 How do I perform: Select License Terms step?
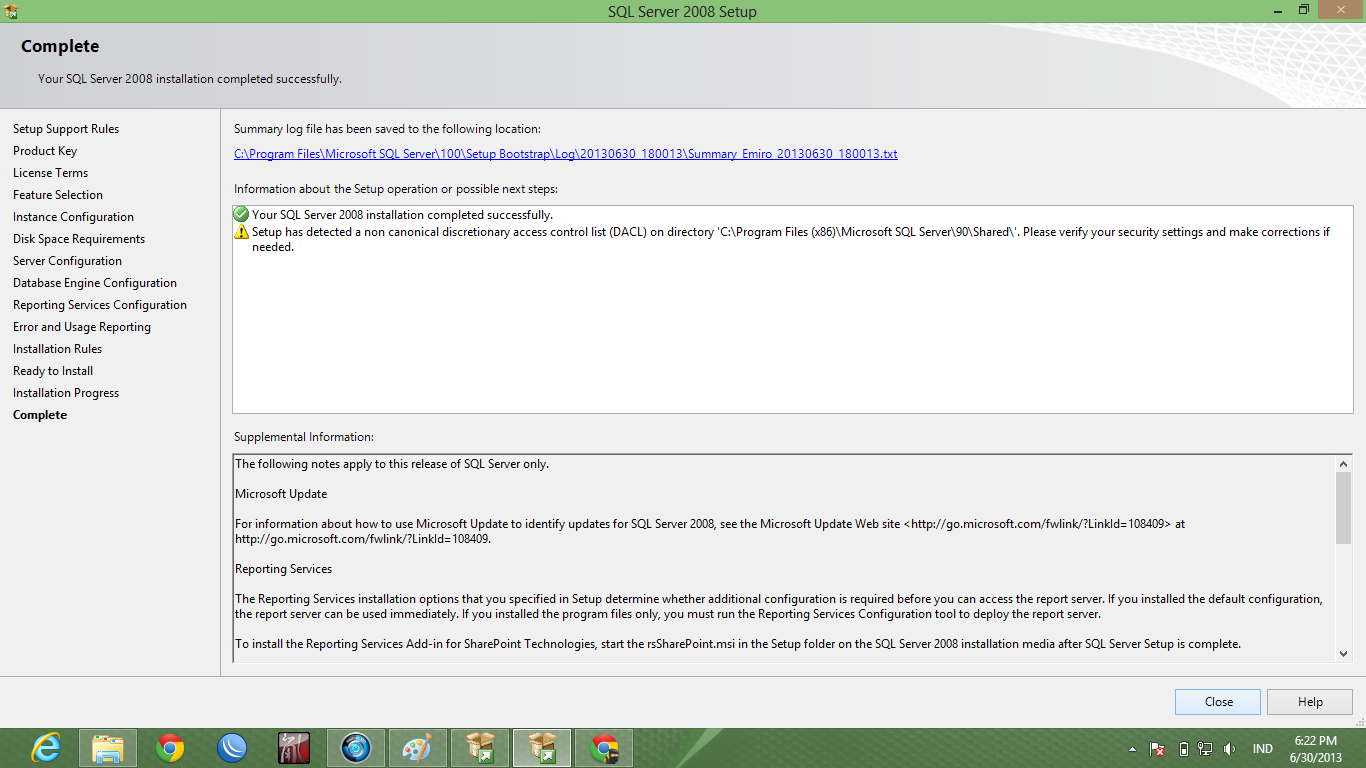51,173
